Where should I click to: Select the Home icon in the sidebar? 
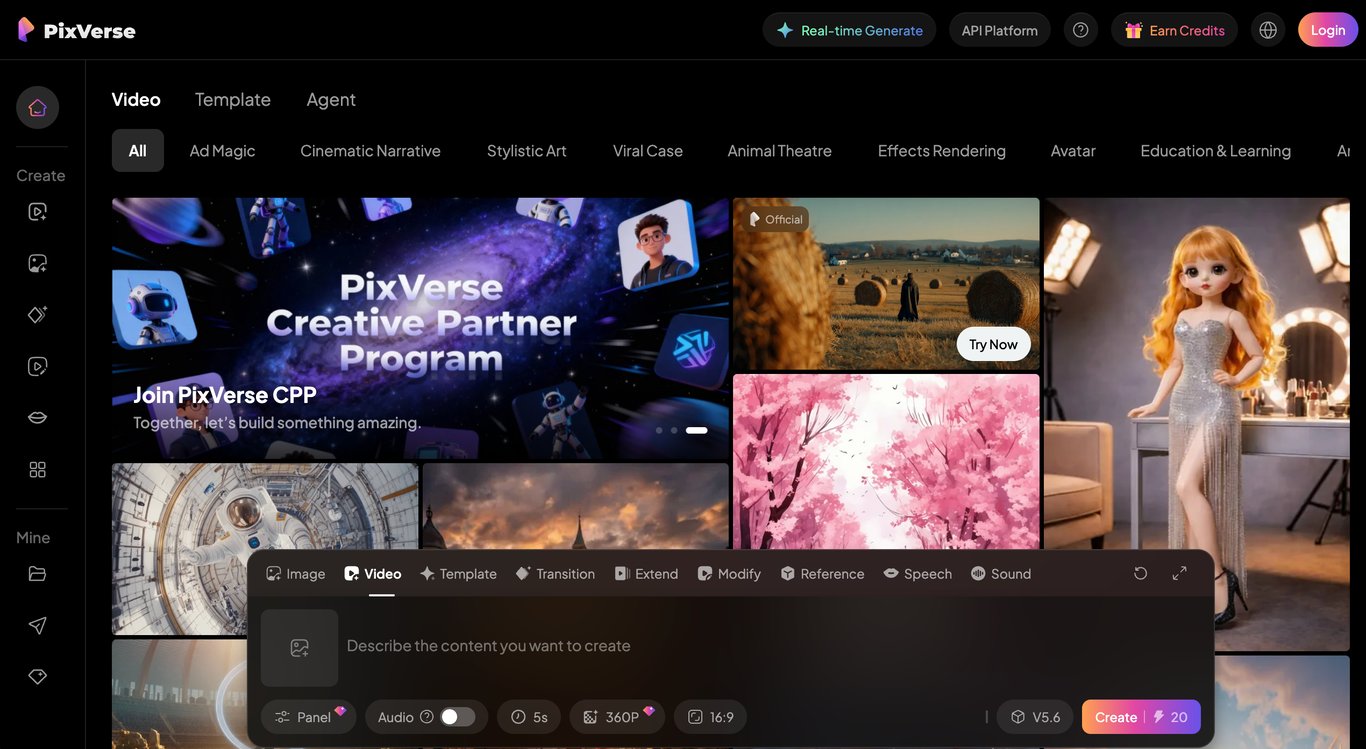tap(36, 106)
